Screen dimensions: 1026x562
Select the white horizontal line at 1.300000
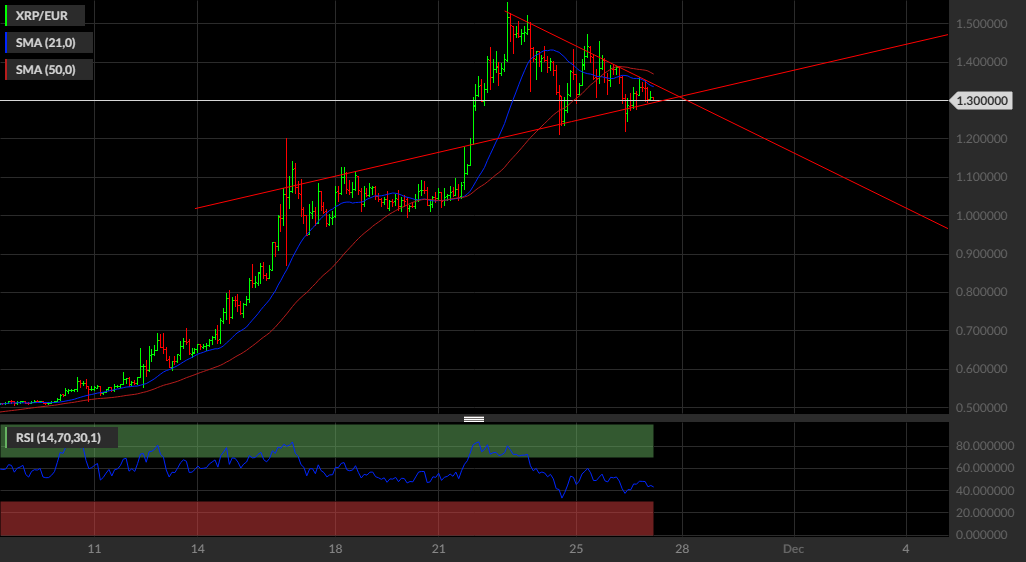pyautogui.click(x=474, y=101)
